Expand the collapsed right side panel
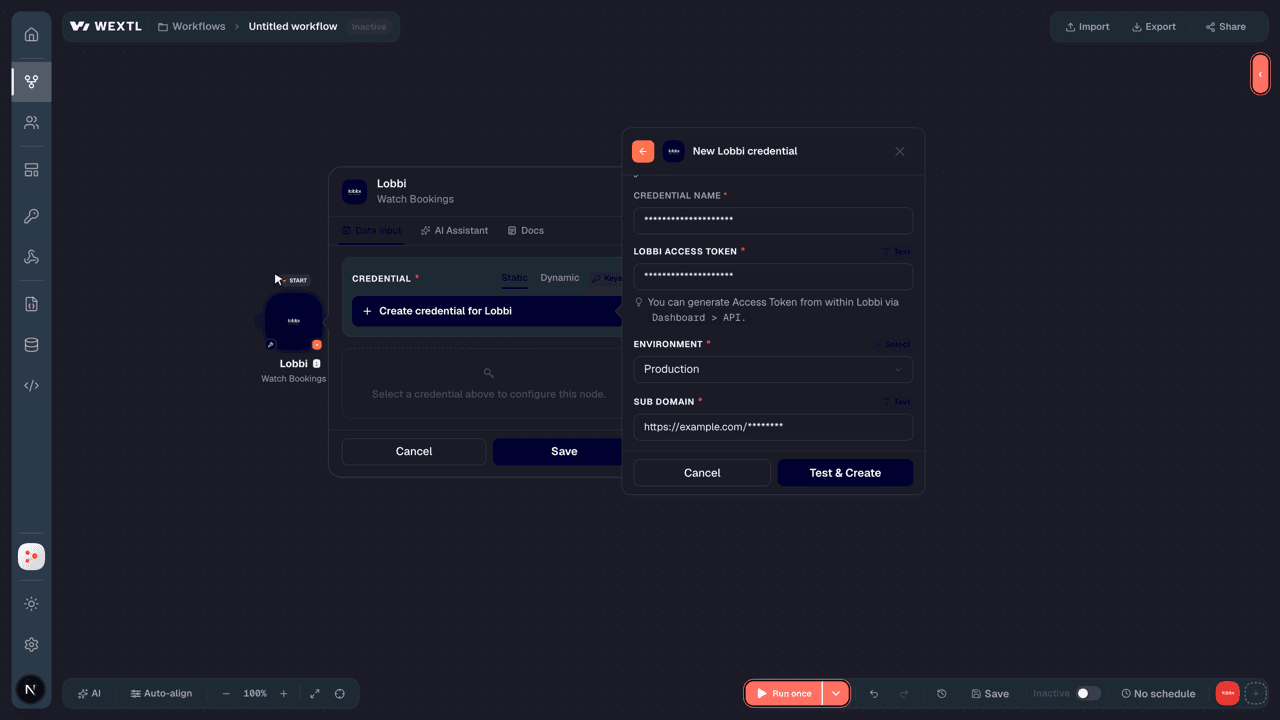 tap(1260, 74)
